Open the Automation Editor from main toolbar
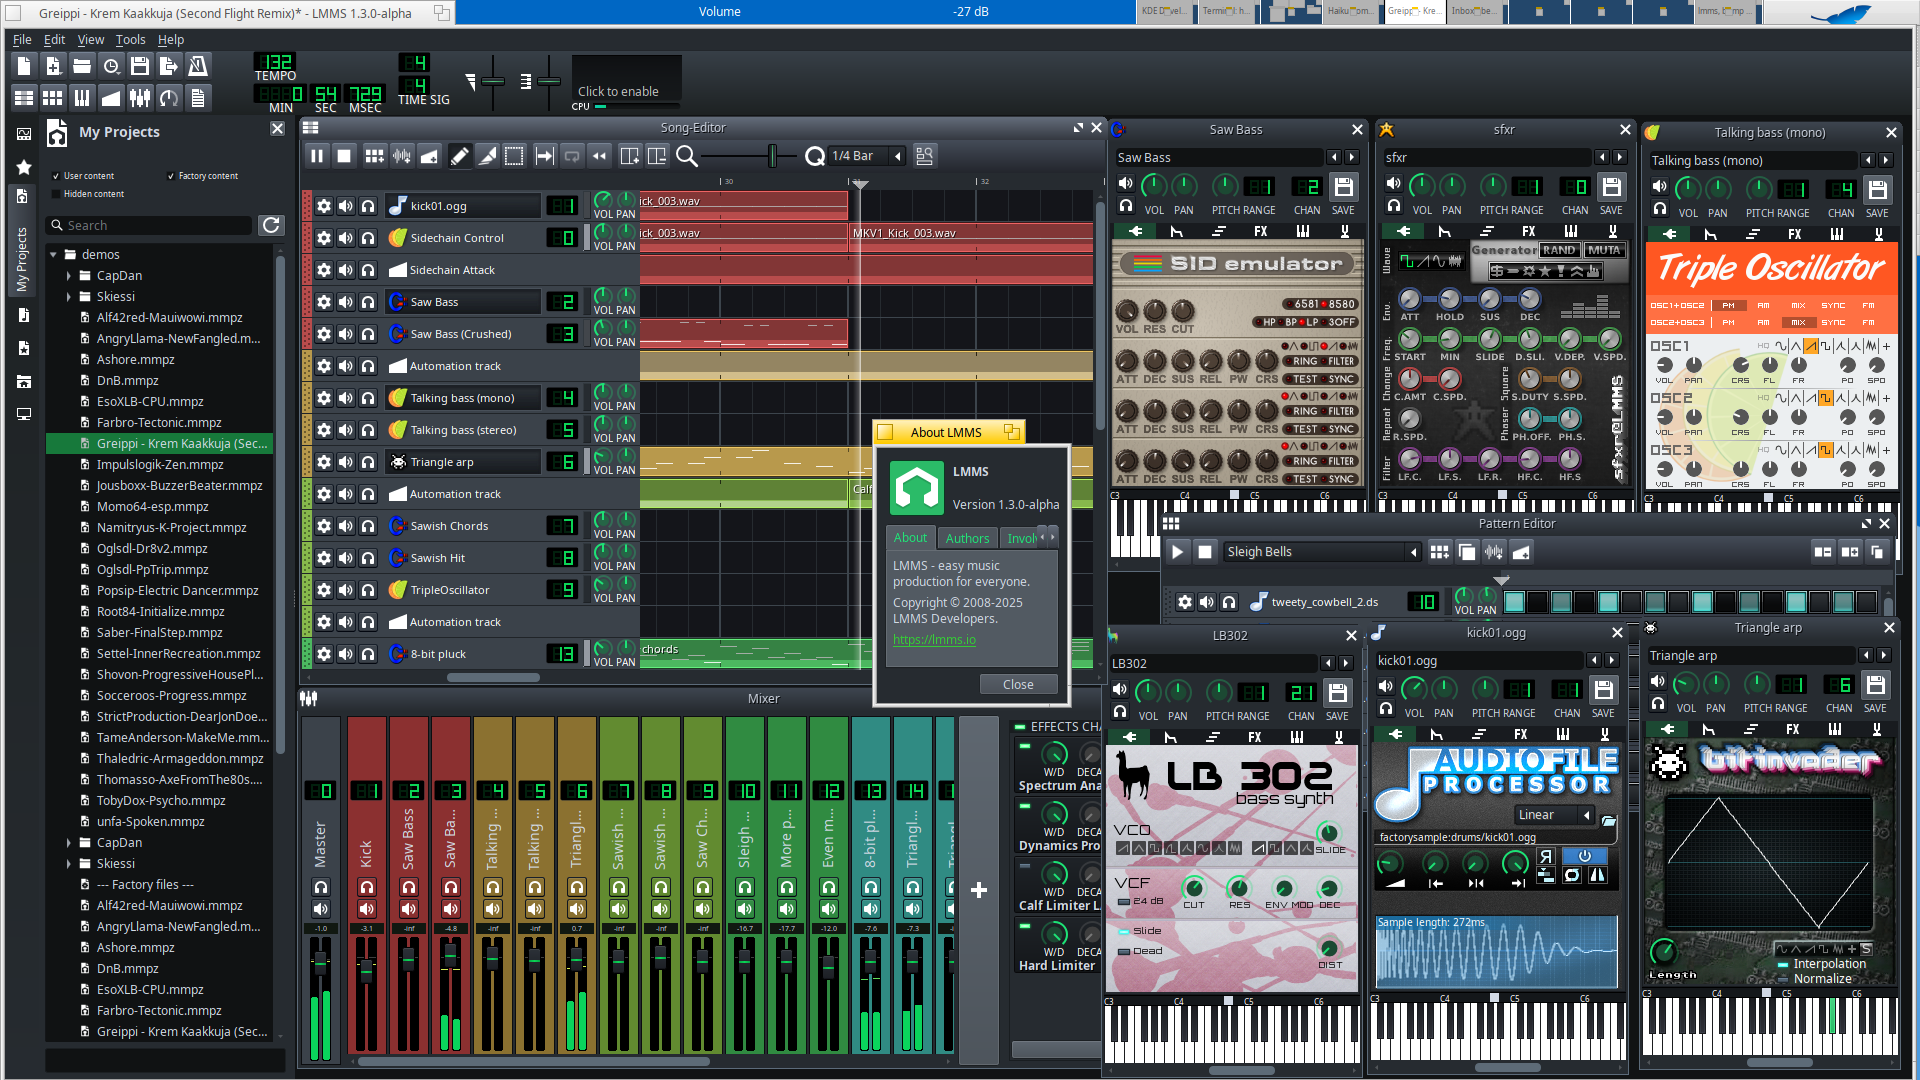Image resolution: width=1920 pixels, height=1080 pixels. click(x=111, y=97)
